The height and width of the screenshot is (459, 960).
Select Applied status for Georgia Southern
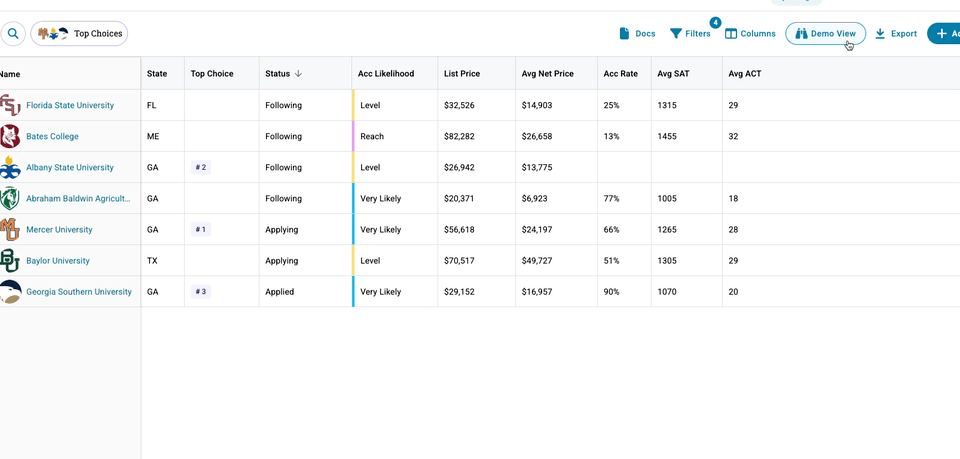pos(280,292)
